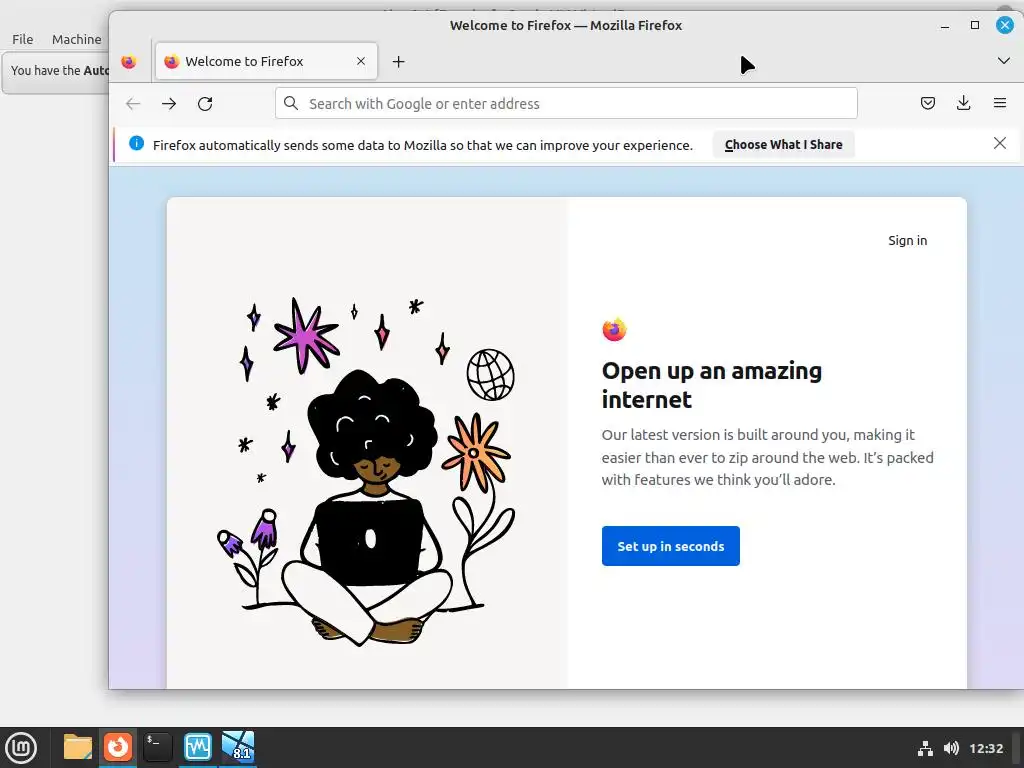
Task: Reload the current page
Action: pos(205,103)
